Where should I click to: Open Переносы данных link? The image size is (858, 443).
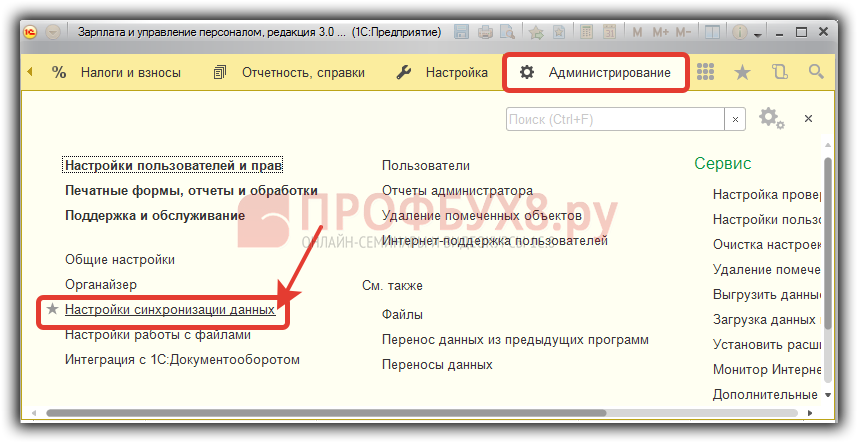tap(437, 364)
